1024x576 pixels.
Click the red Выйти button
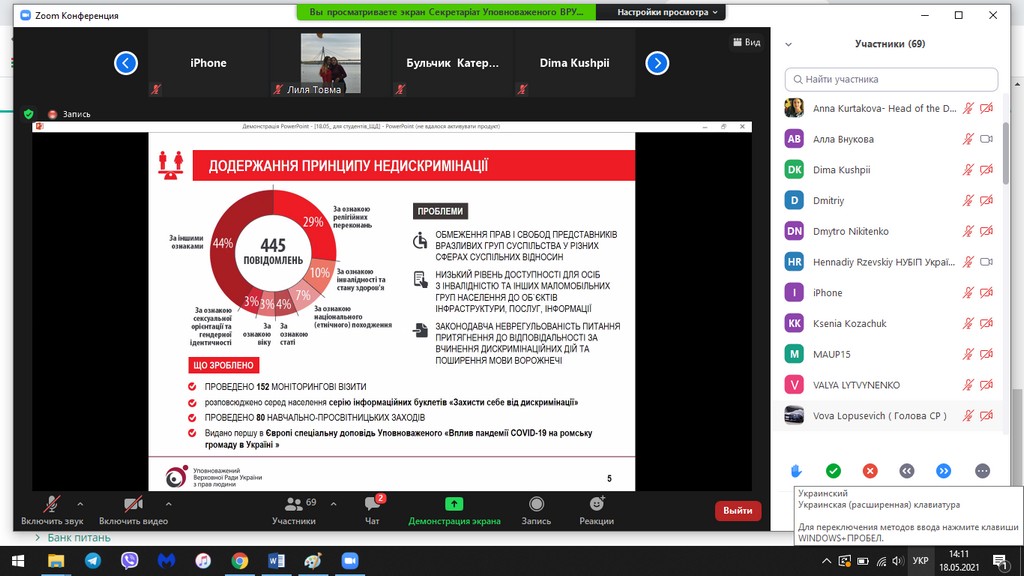[x=738, y=510]
